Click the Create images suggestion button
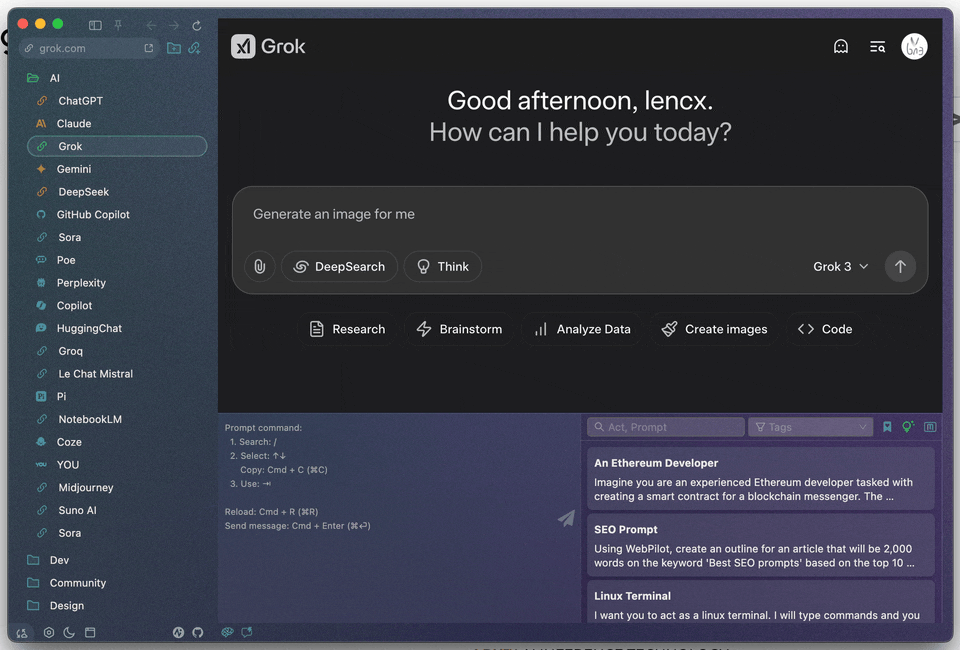The width and height of the screenshot is (960, 650). coord(714,329)
